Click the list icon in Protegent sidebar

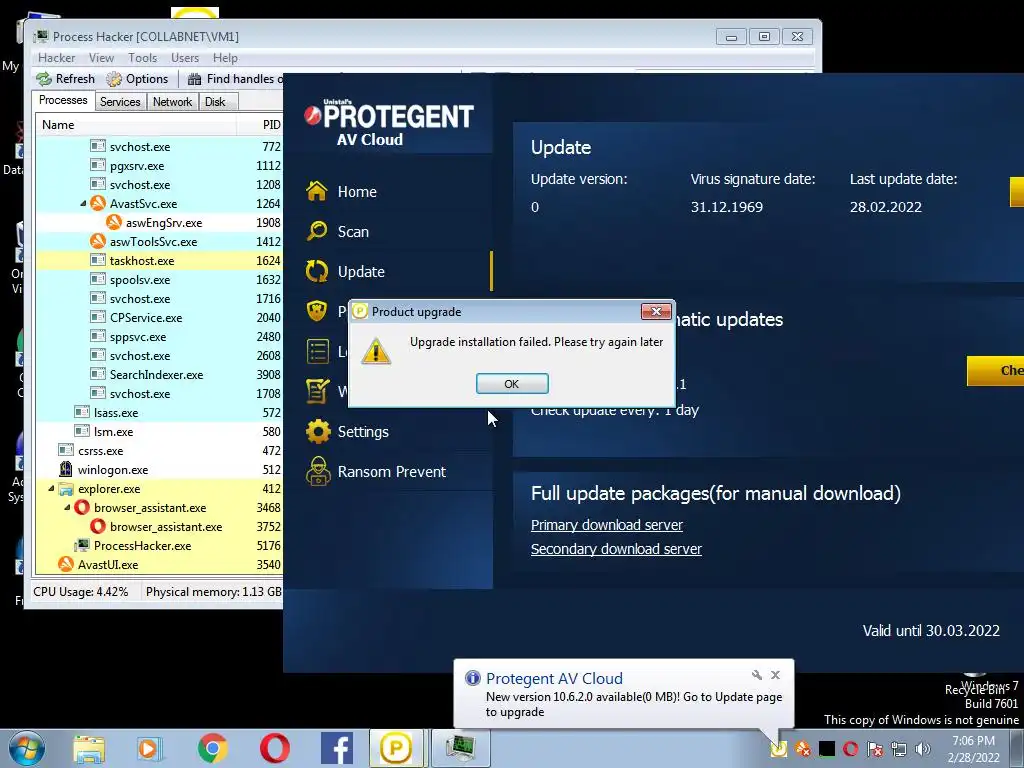pos(318,351)
